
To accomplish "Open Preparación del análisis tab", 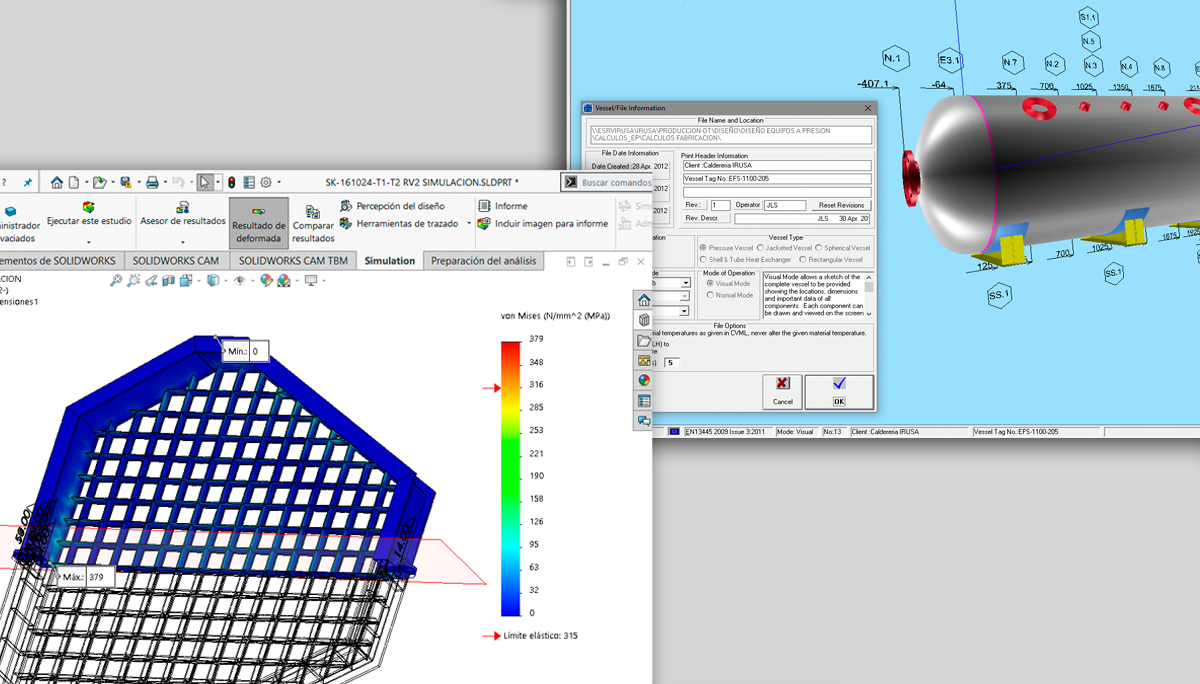I will point(484,261).
